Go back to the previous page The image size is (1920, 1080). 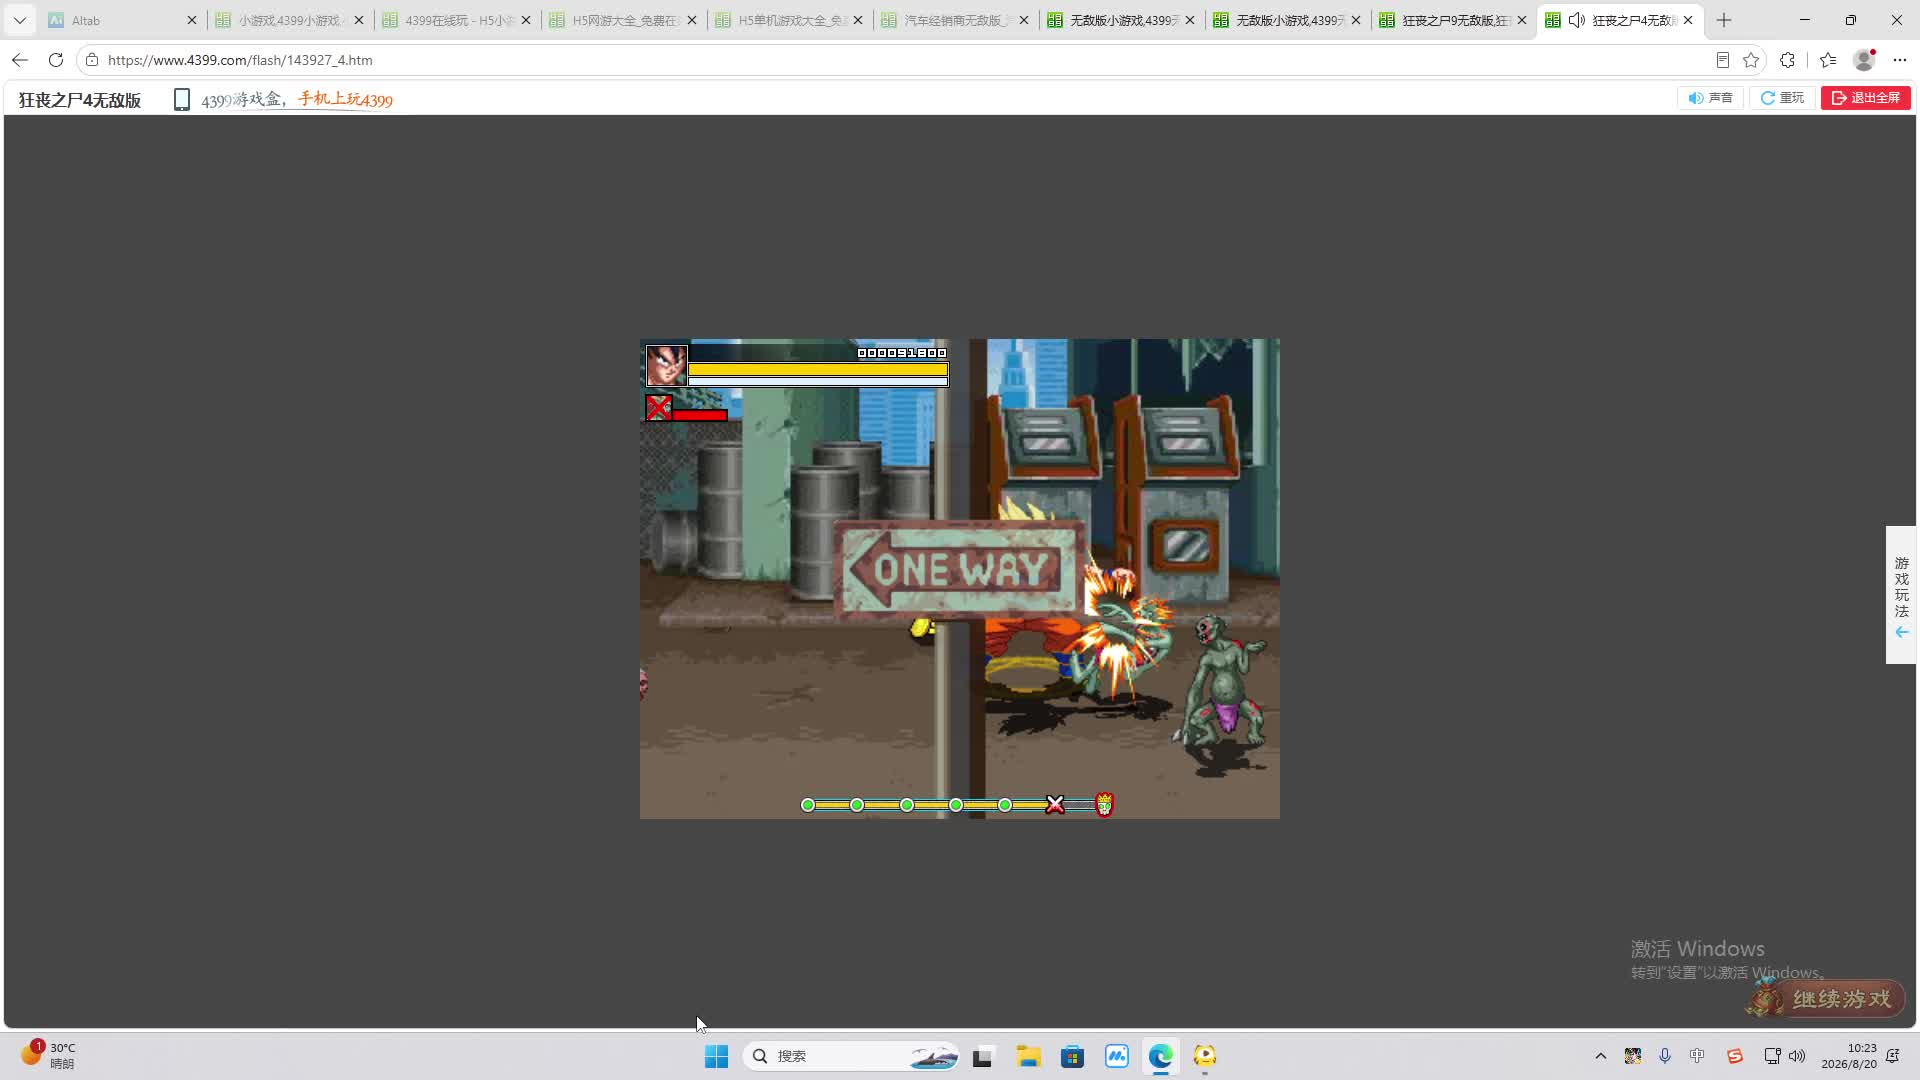pos(20,60)
